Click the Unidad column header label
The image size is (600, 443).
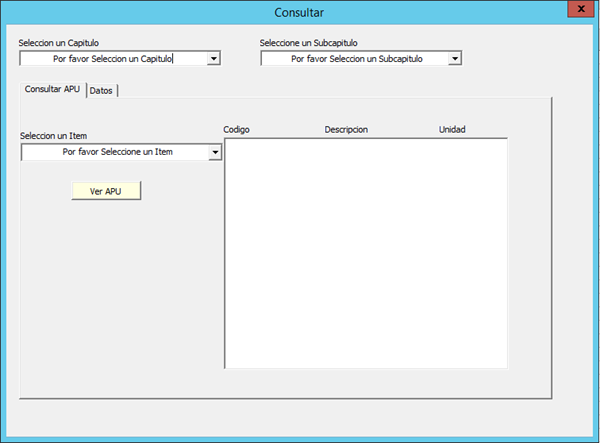pyautogui.click(x=452, y=130)
